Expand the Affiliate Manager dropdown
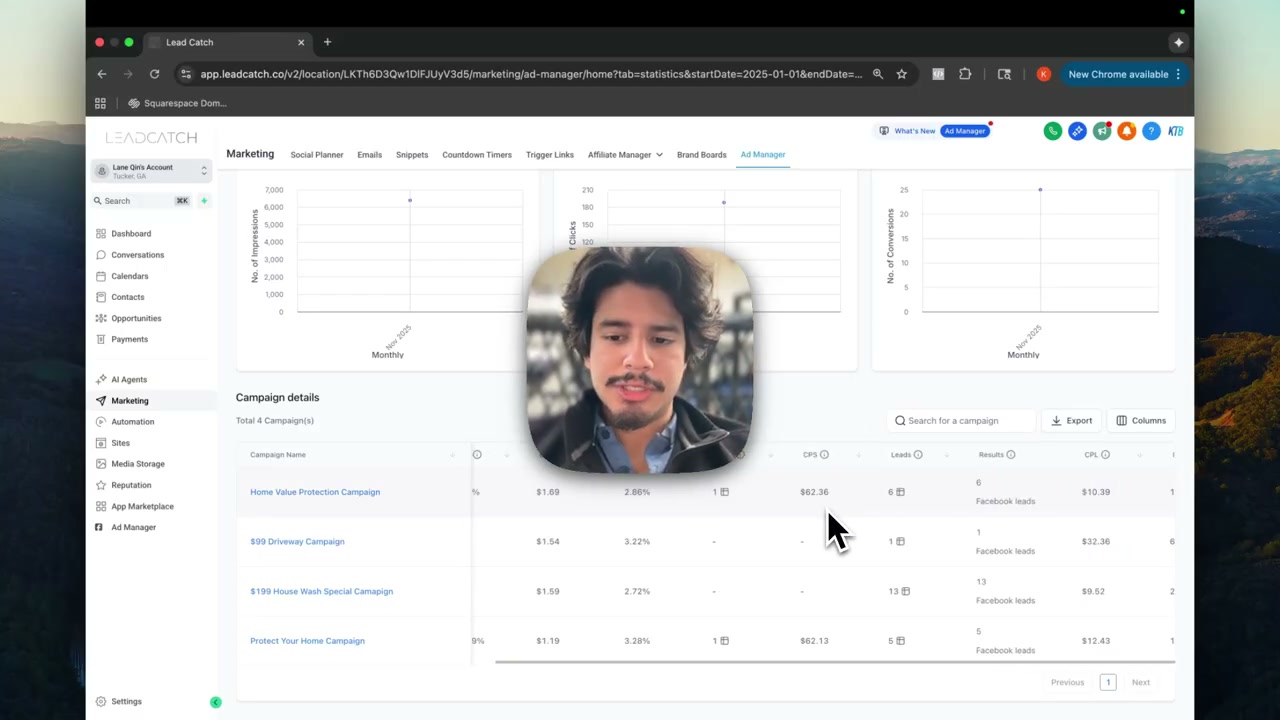1280x720 pixels. click(x=625, y=155)
